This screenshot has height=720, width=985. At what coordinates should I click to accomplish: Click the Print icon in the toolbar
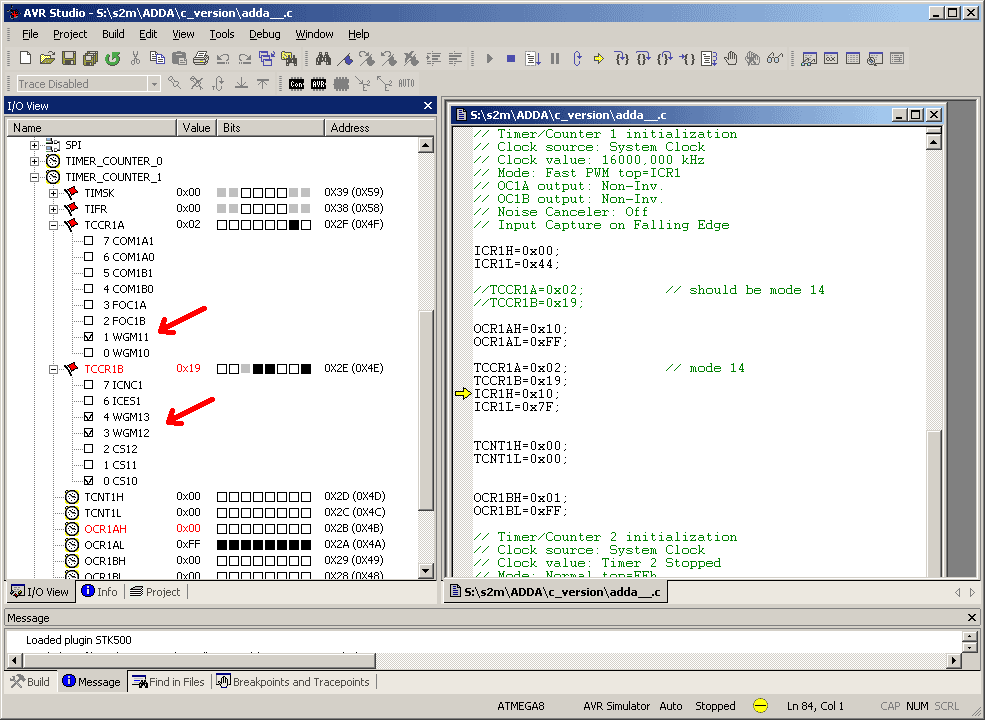coord(200,58)
